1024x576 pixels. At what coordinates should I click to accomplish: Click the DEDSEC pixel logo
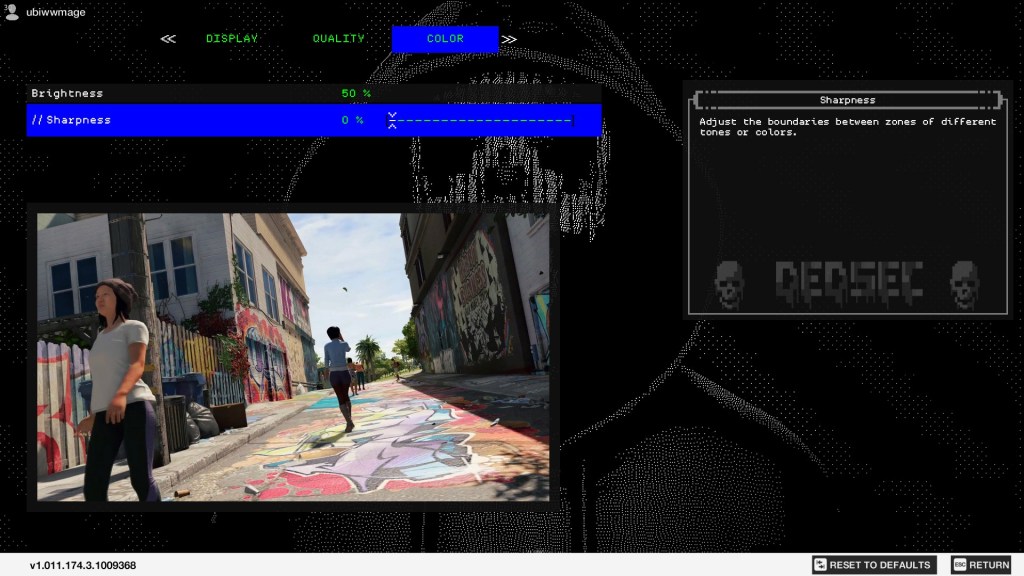848,284
